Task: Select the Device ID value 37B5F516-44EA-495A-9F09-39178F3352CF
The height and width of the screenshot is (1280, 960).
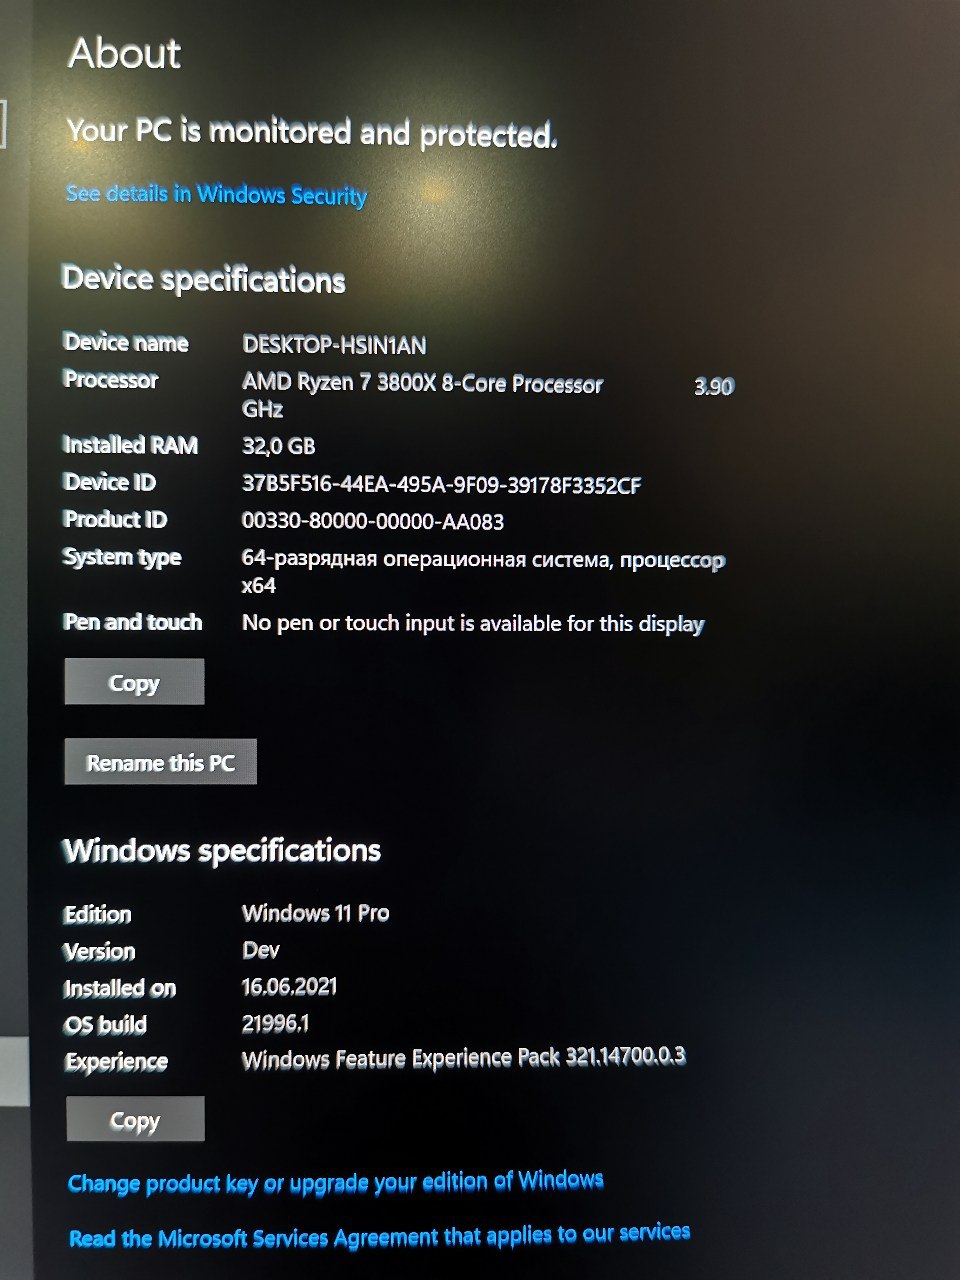Action: coord(441,485)
